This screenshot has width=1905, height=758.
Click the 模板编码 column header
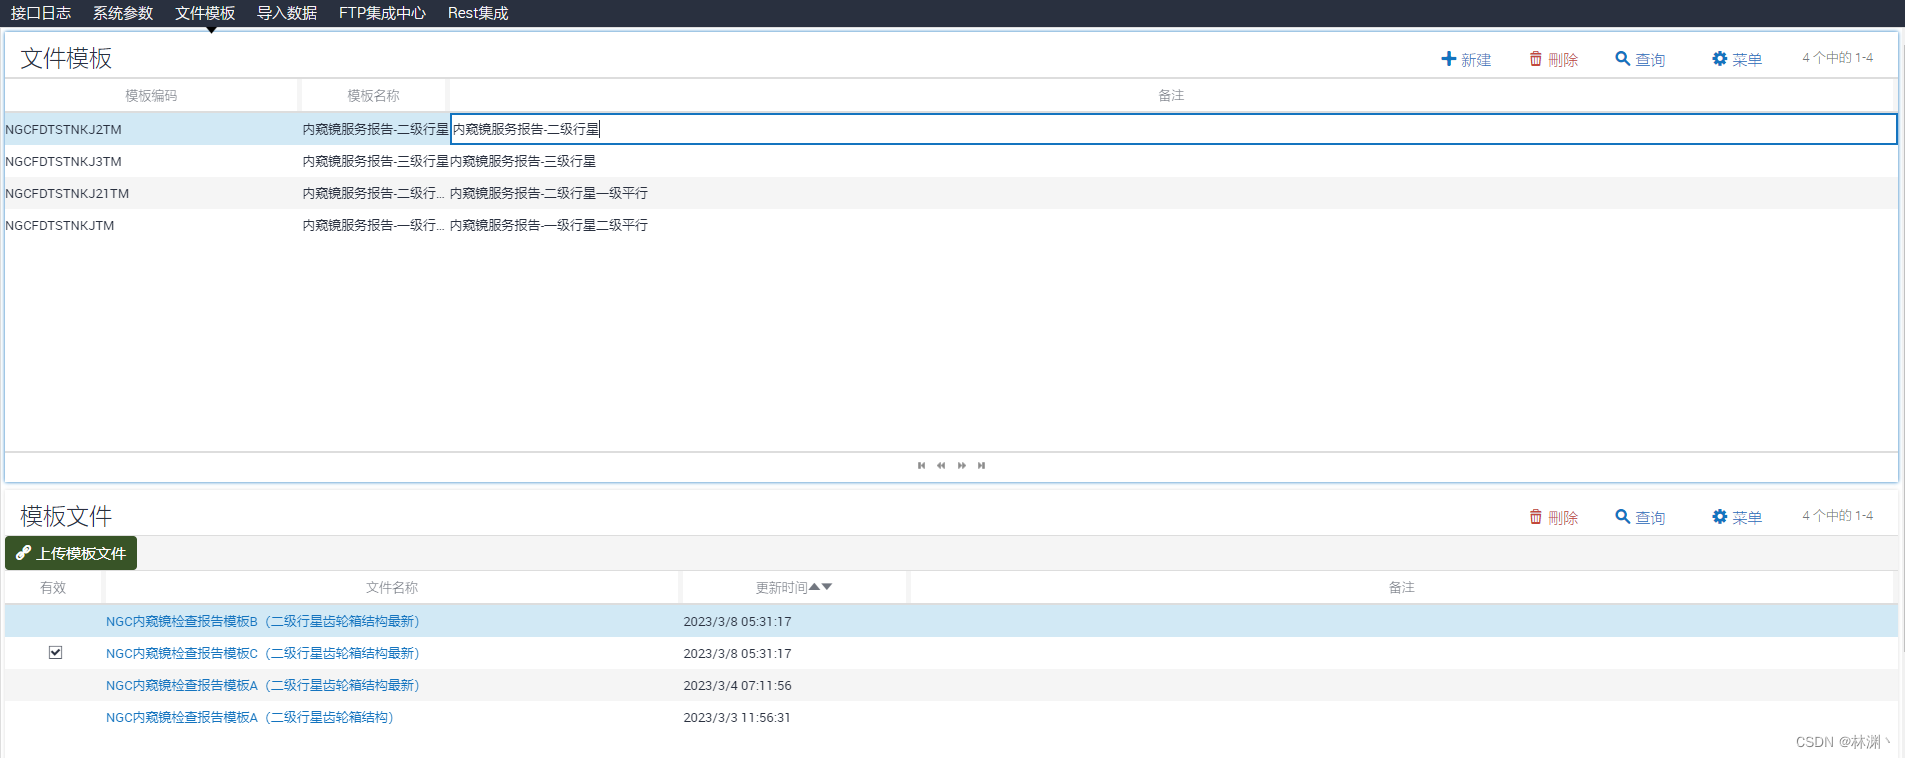click(151, 95)
